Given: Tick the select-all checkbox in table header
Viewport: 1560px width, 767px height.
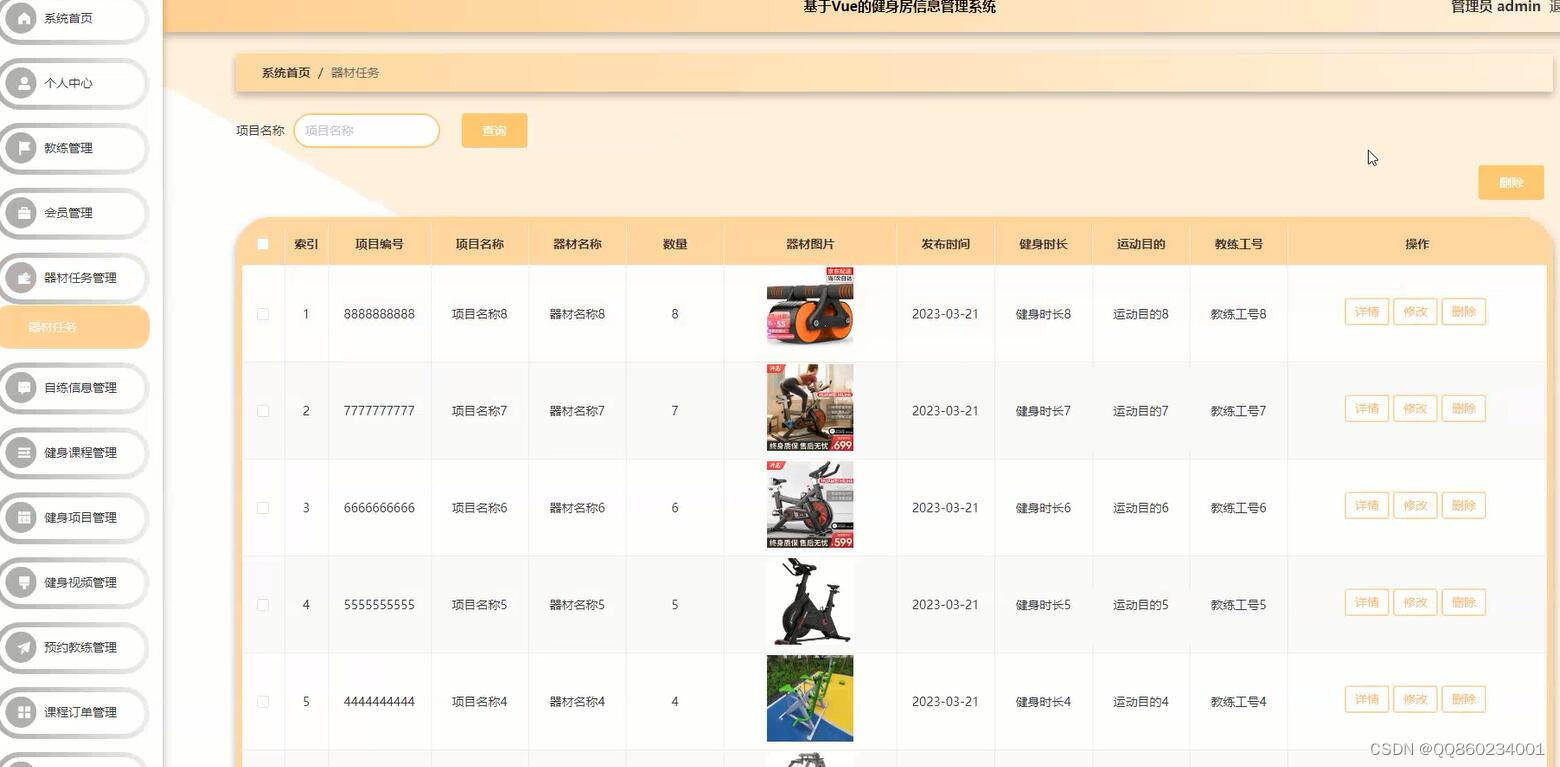Looking at the screenshot, I should [x=263, y=244].
